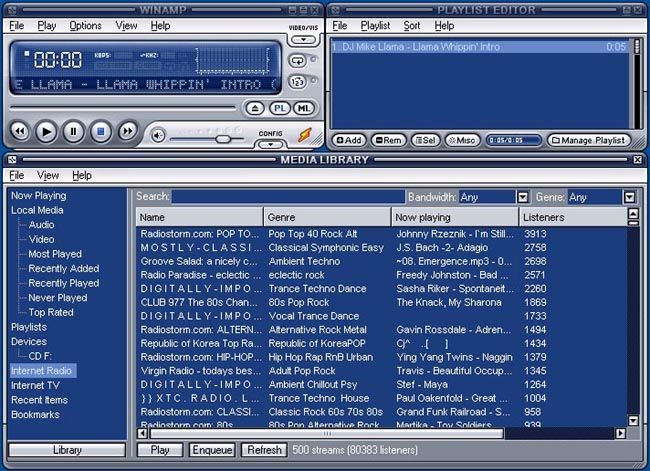Click the song seek bar
650x471 pixels.
pyautogui.click(x=122, y=108)
